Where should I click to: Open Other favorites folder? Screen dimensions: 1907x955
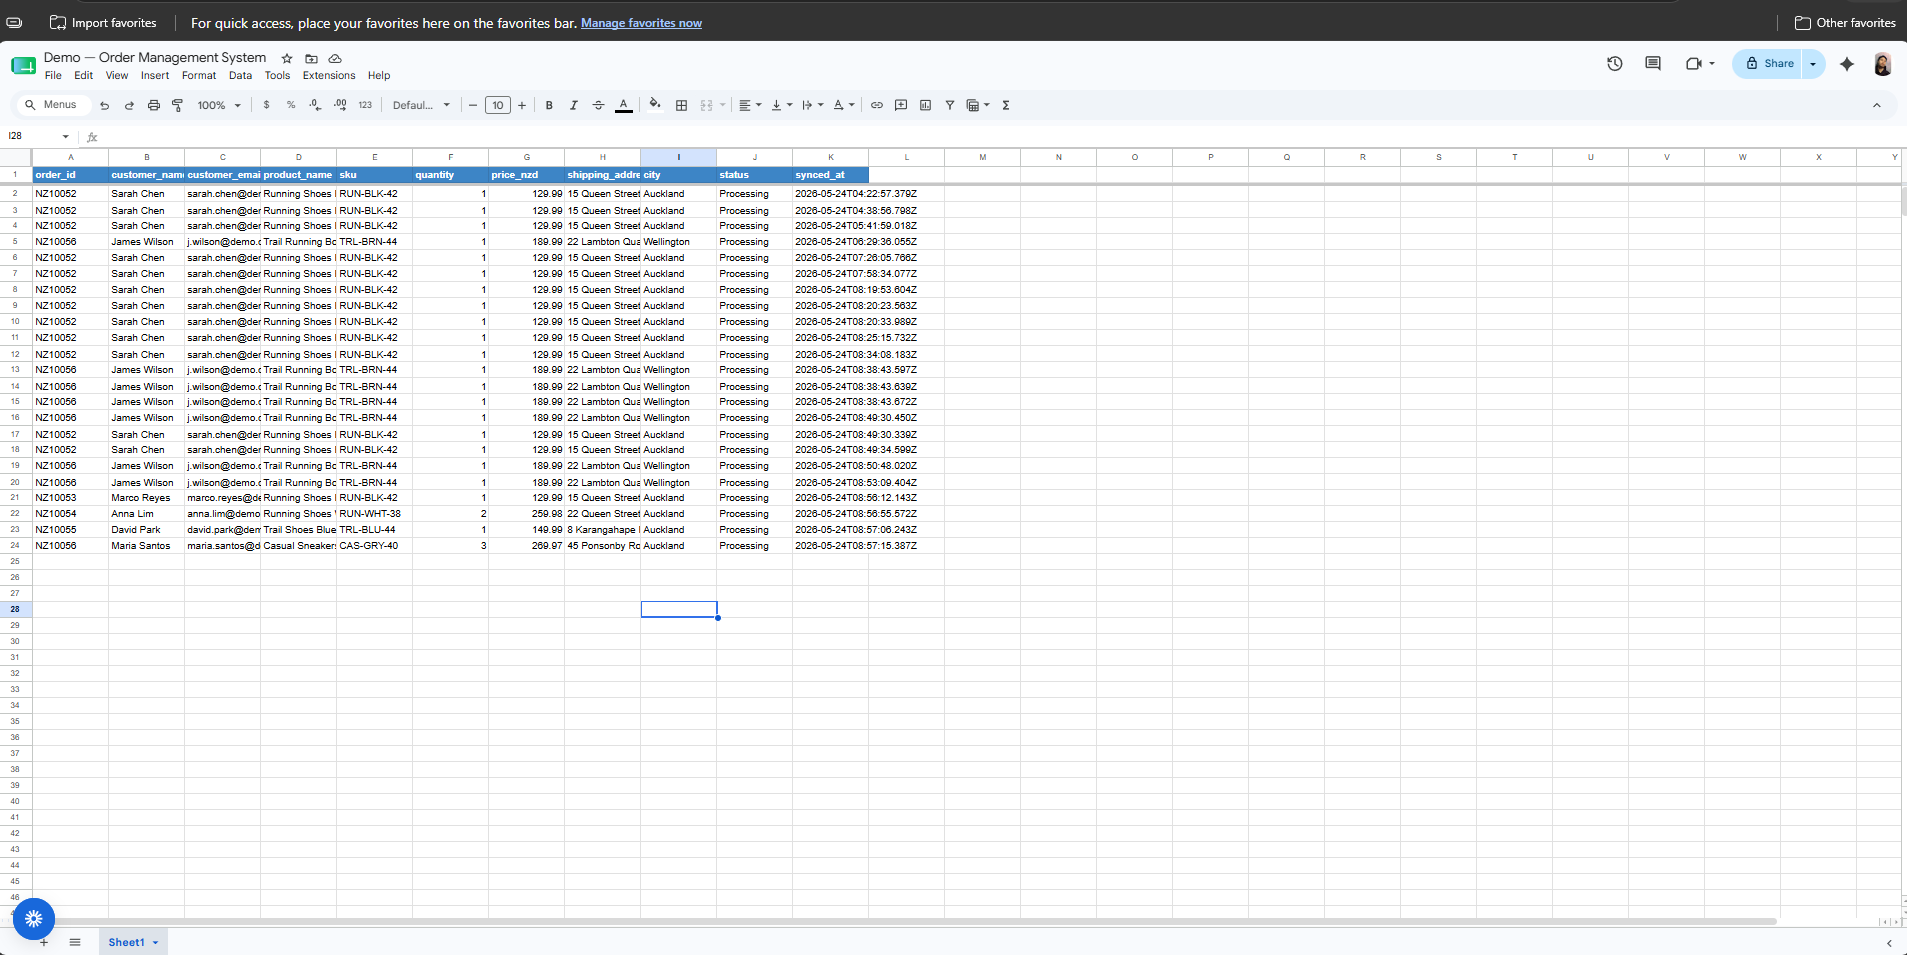[x=1845, y=23]
